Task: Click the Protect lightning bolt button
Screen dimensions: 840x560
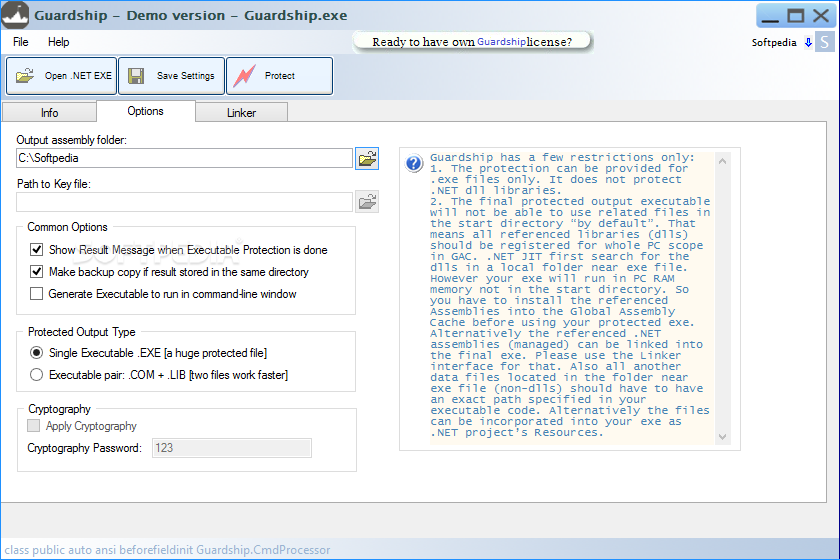Action: coord(280,76)
